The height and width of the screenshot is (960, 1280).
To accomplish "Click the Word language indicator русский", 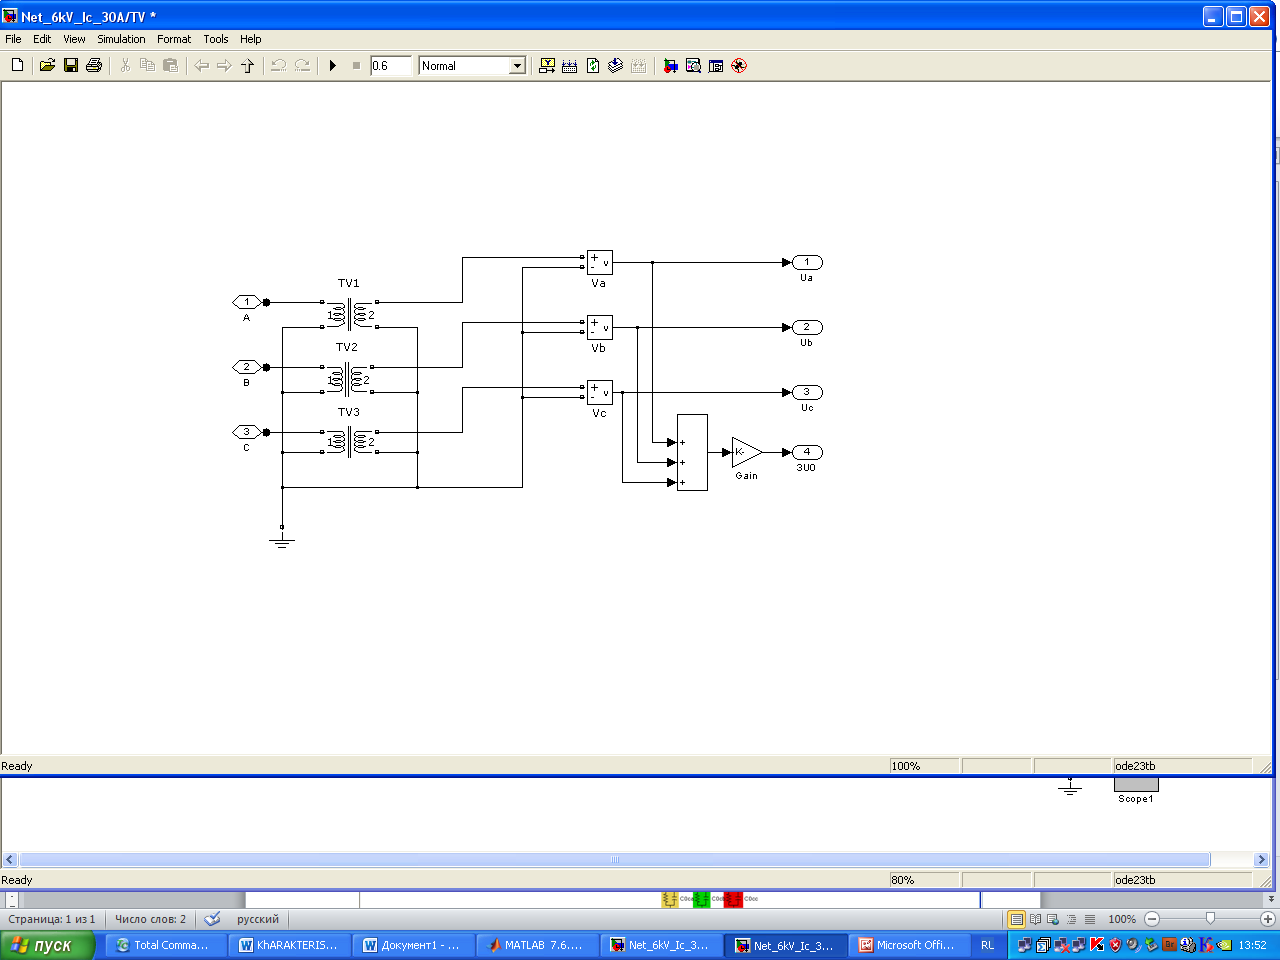I will (x=258, y=919).
